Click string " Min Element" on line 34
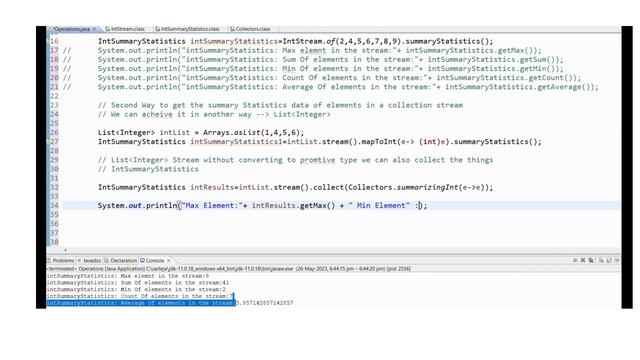This screenshot has width=640, height=360. click(x=379, y=206)
